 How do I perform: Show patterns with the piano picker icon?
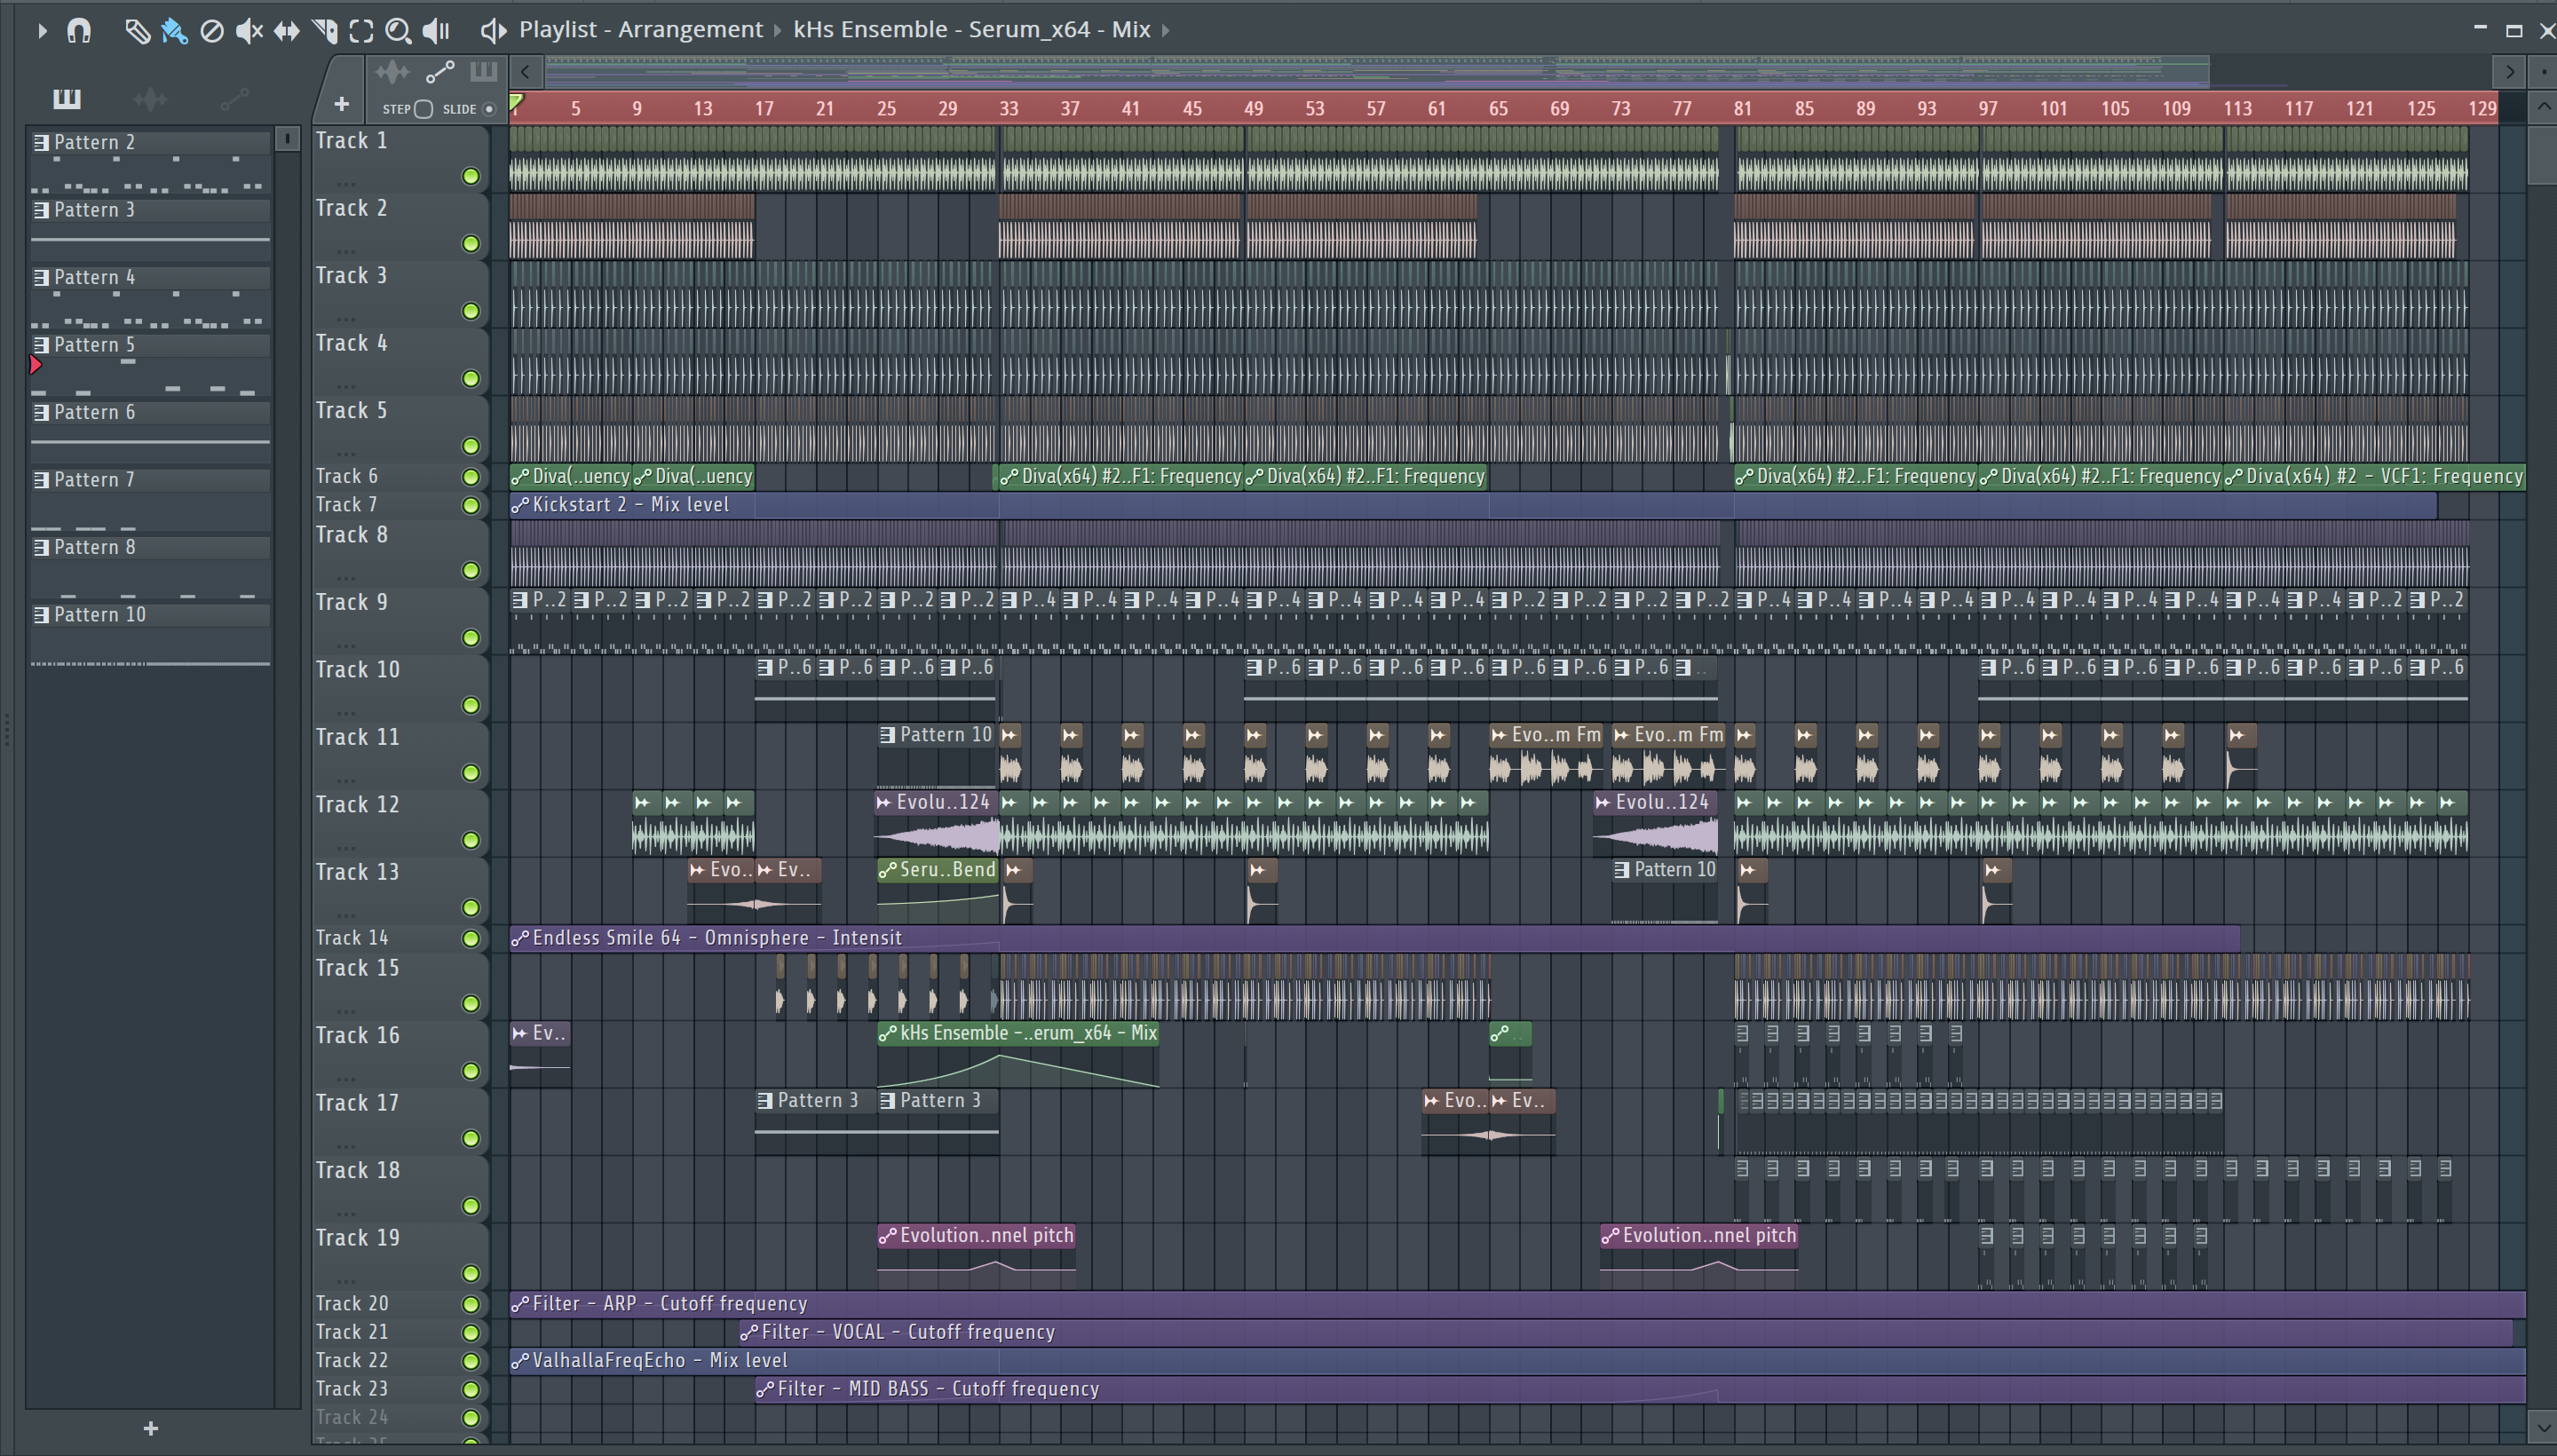[x=67, y=98]
